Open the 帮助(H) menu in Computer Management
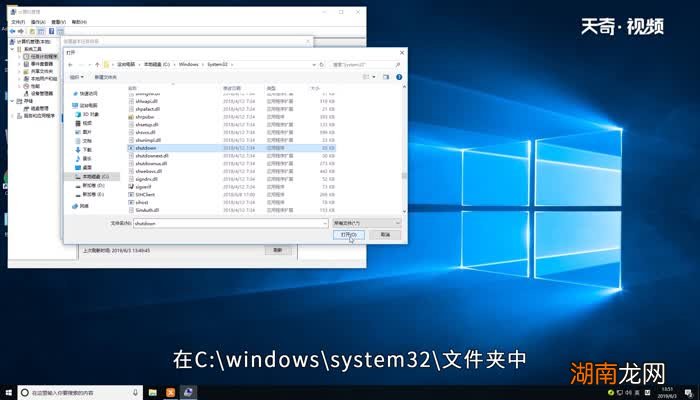 [79, 22]
